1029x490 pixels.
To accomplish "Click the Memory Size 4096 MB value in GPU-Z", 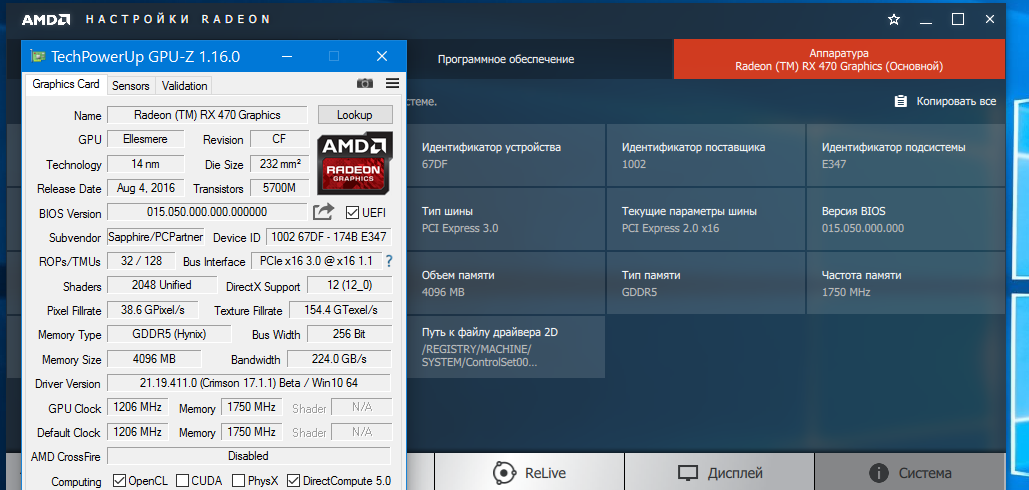I will point(154,359).
